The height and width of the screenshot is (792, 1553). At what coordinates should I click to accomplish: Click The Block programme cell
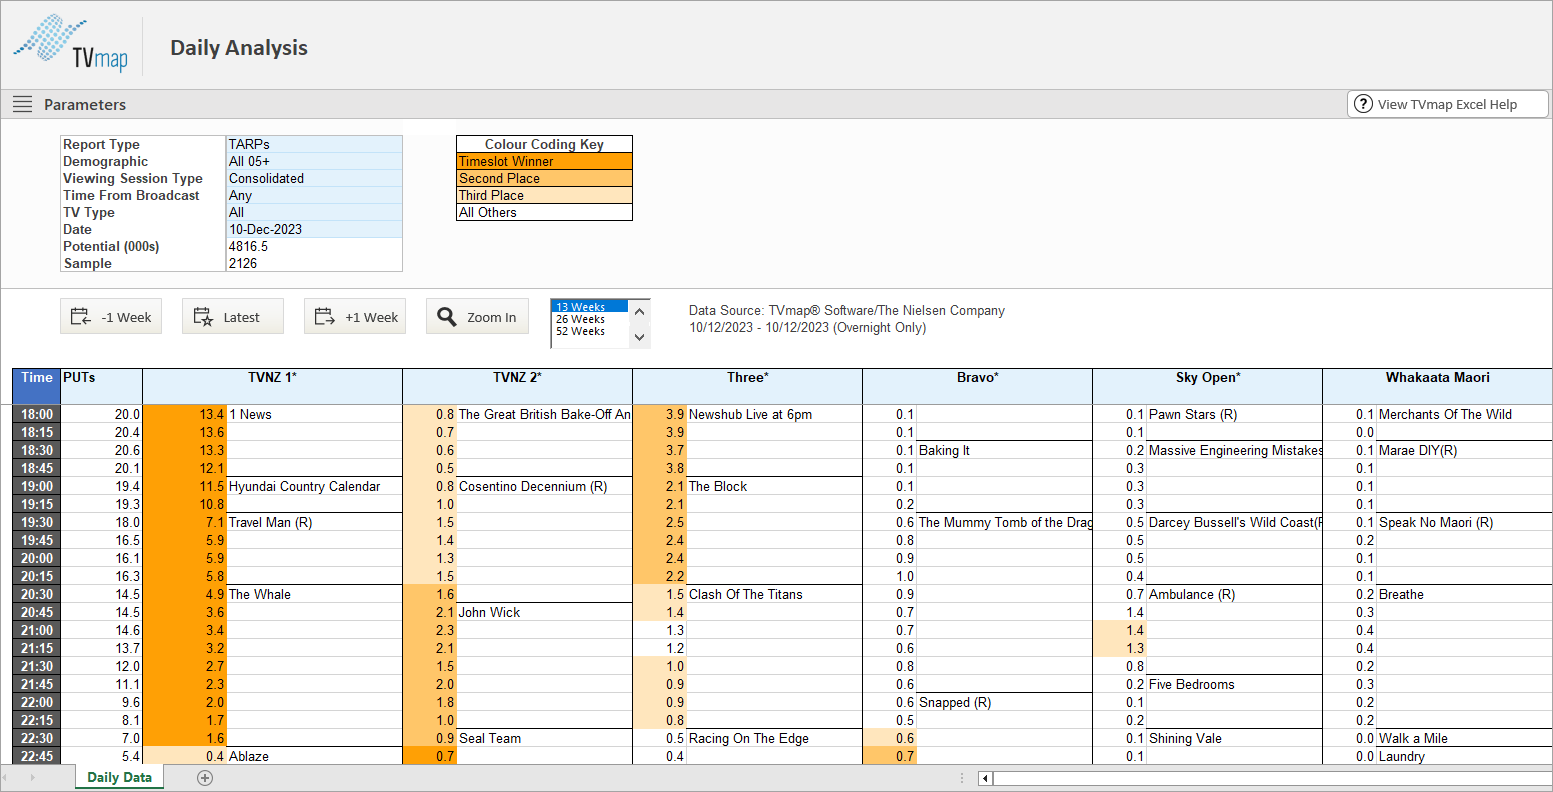774,486
